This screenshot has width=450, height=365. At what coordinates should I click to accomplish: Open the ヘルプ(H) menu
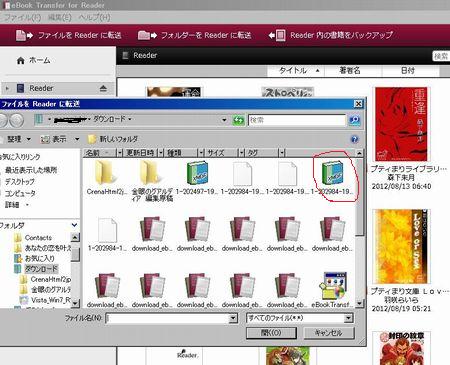tap(95, 17)
